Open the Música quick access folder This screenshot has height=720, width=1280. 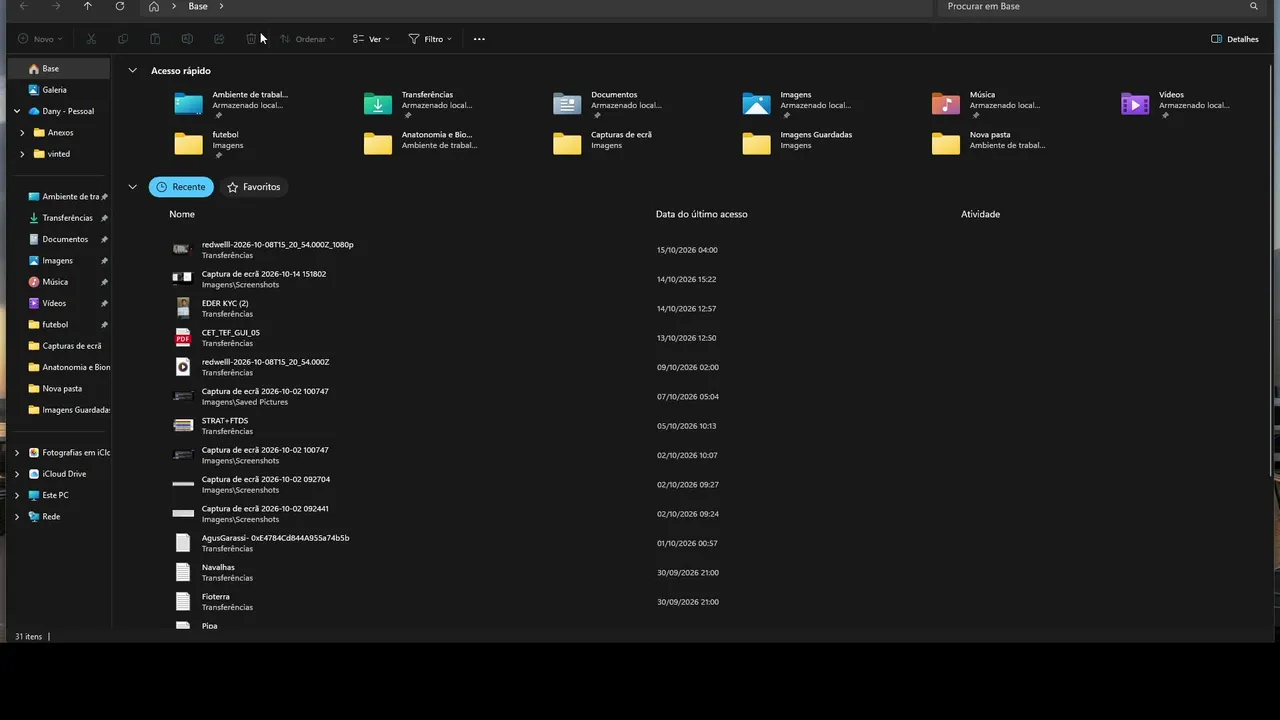pos(988,104)
